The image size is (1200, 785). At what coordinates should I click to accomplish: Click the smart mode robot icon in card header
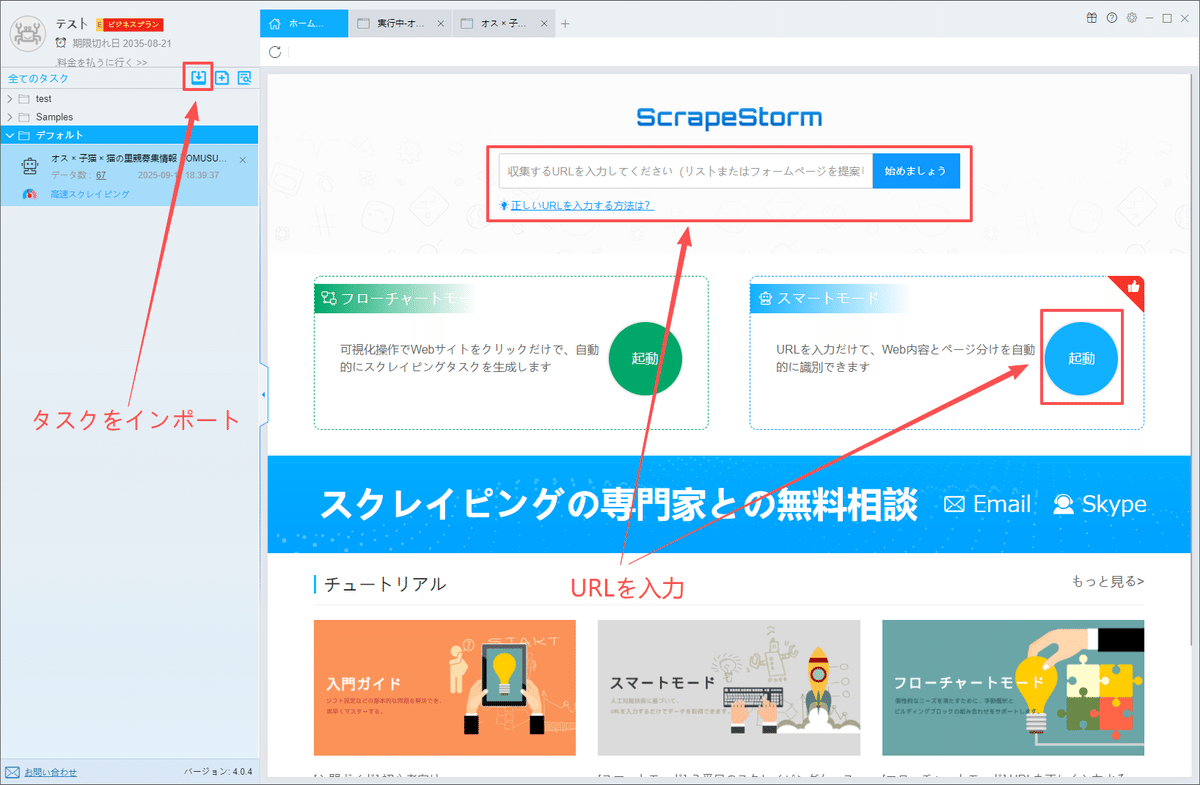click(766, 298)
